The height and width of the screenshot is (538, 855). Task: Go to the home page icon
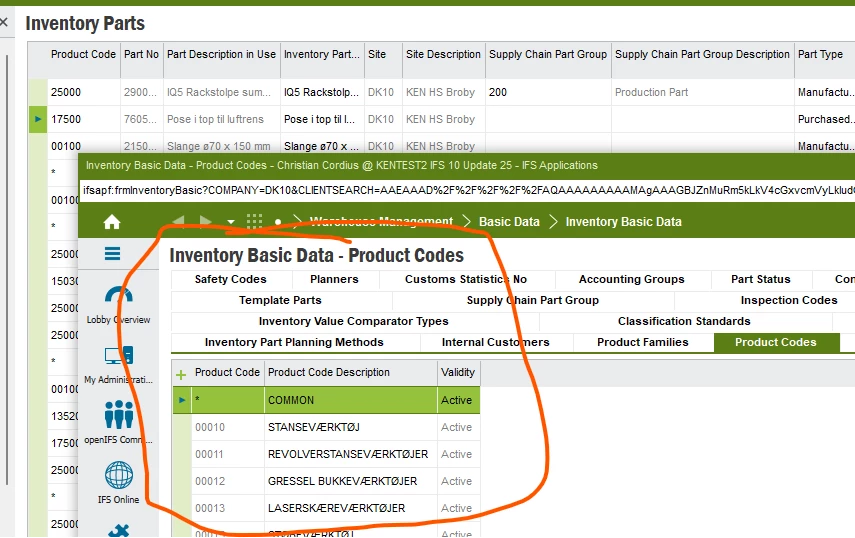click(112, 222)
